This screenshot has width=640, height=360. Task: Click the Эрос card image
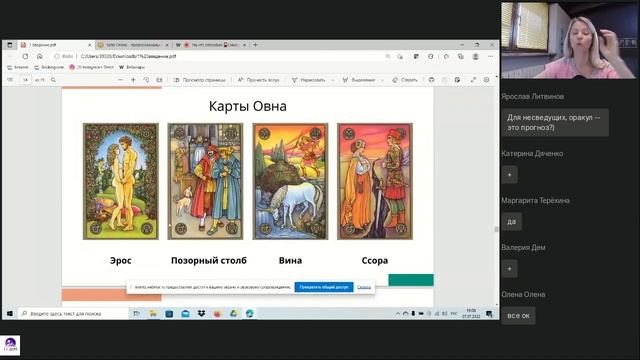pos(121,181)
